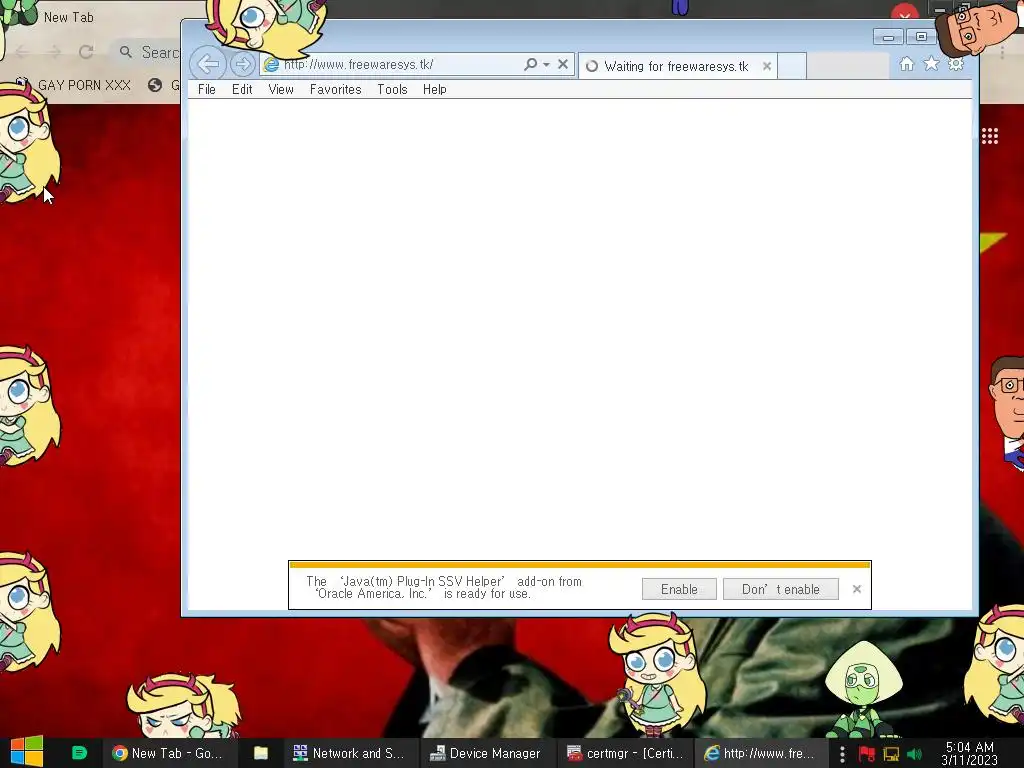Open the Edit menu
The image size is (1024, 768).
(x=242, y=89)
